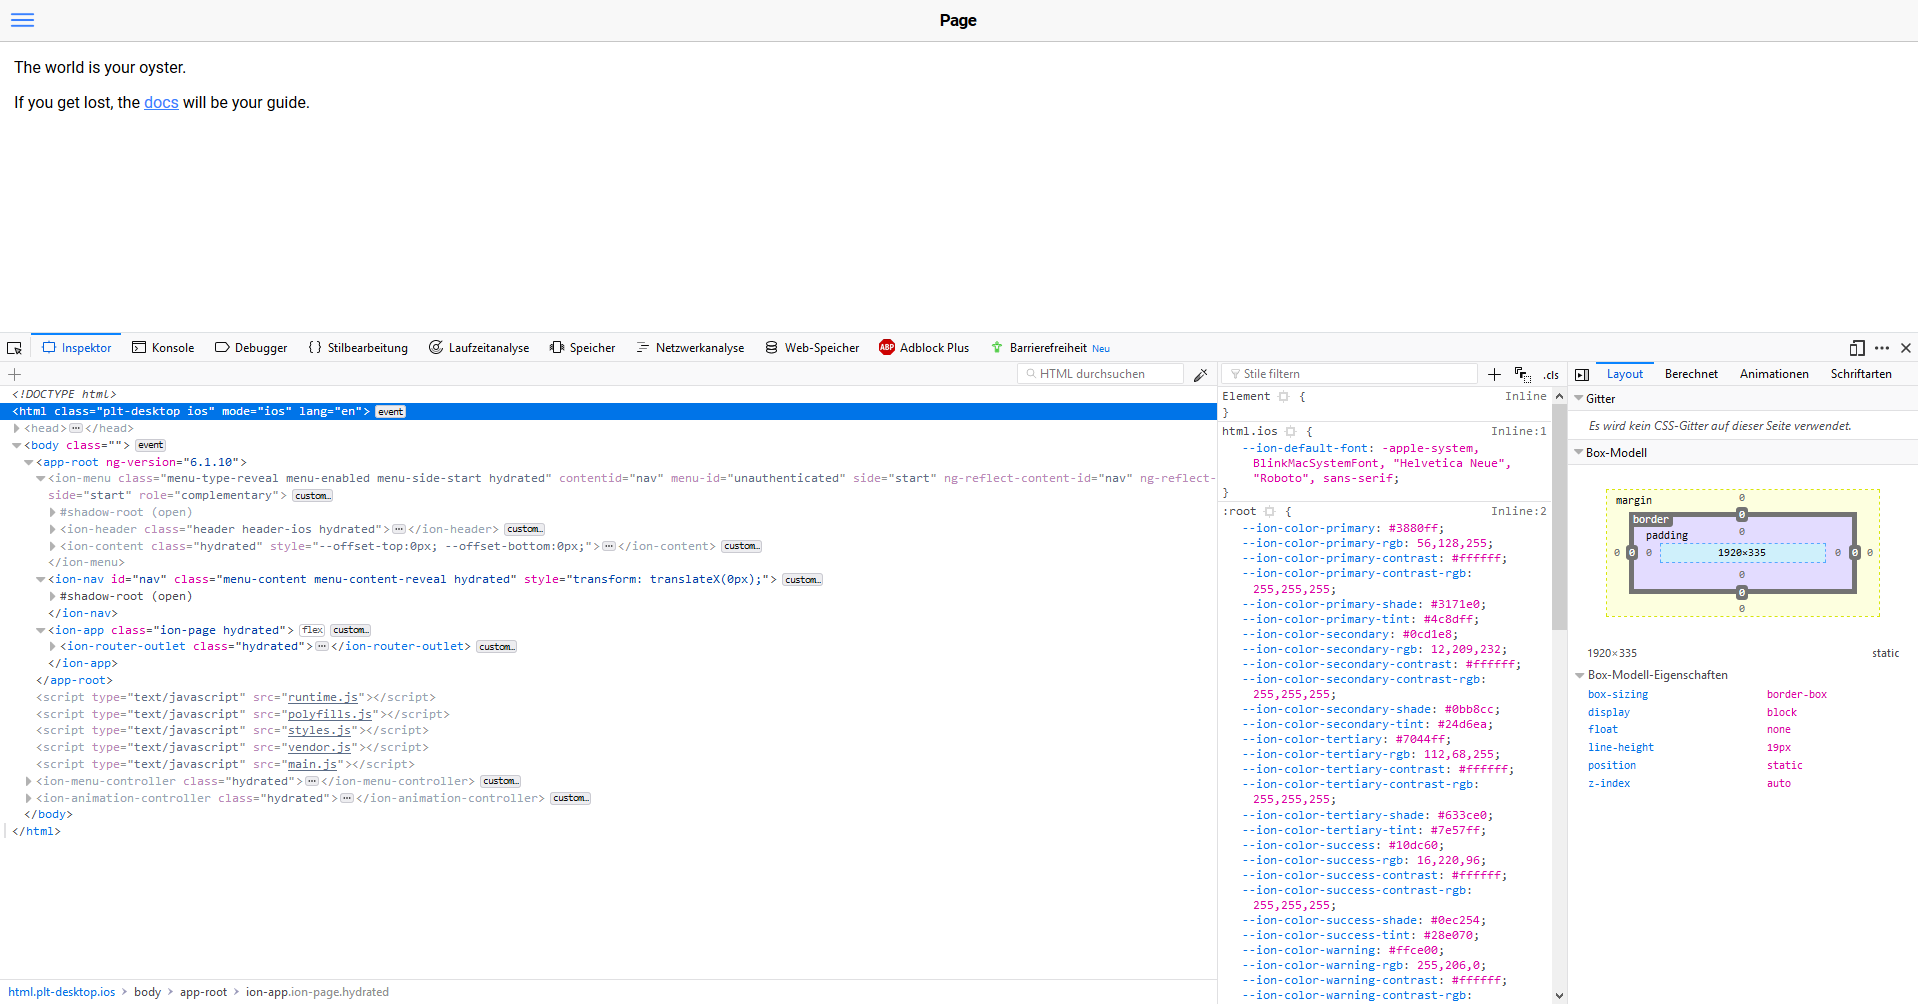1918x1004 pixels.
Task: Open devtools more options menu
Action: point(1882,348)
